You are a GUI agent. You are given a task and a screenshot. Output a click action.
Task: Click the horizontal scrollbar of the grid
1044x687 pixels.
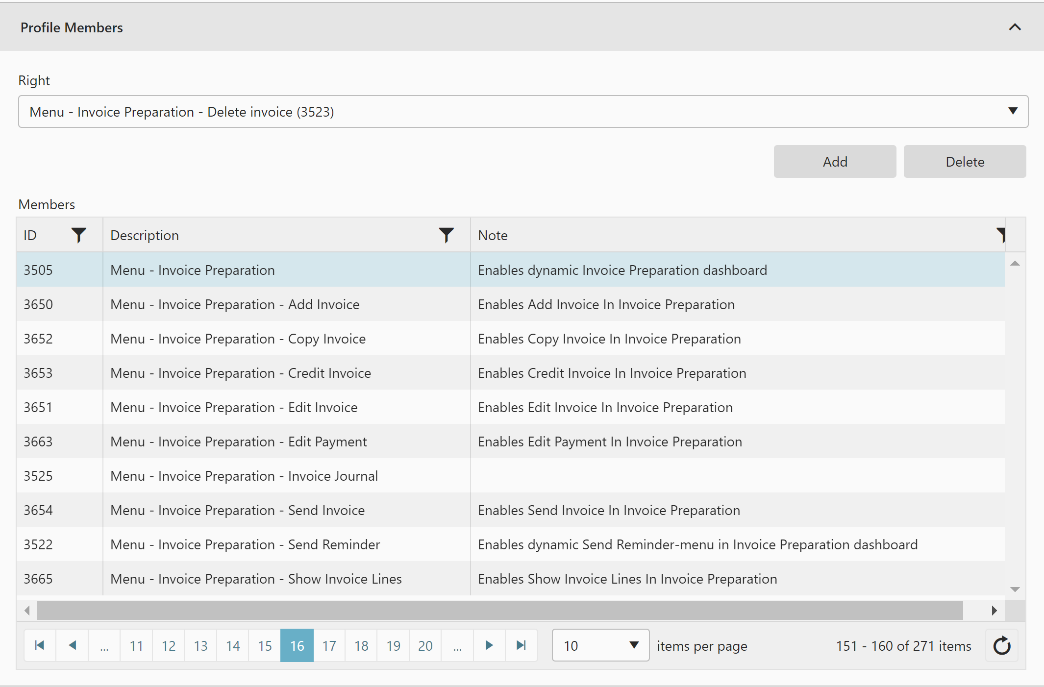pos(500,610)
